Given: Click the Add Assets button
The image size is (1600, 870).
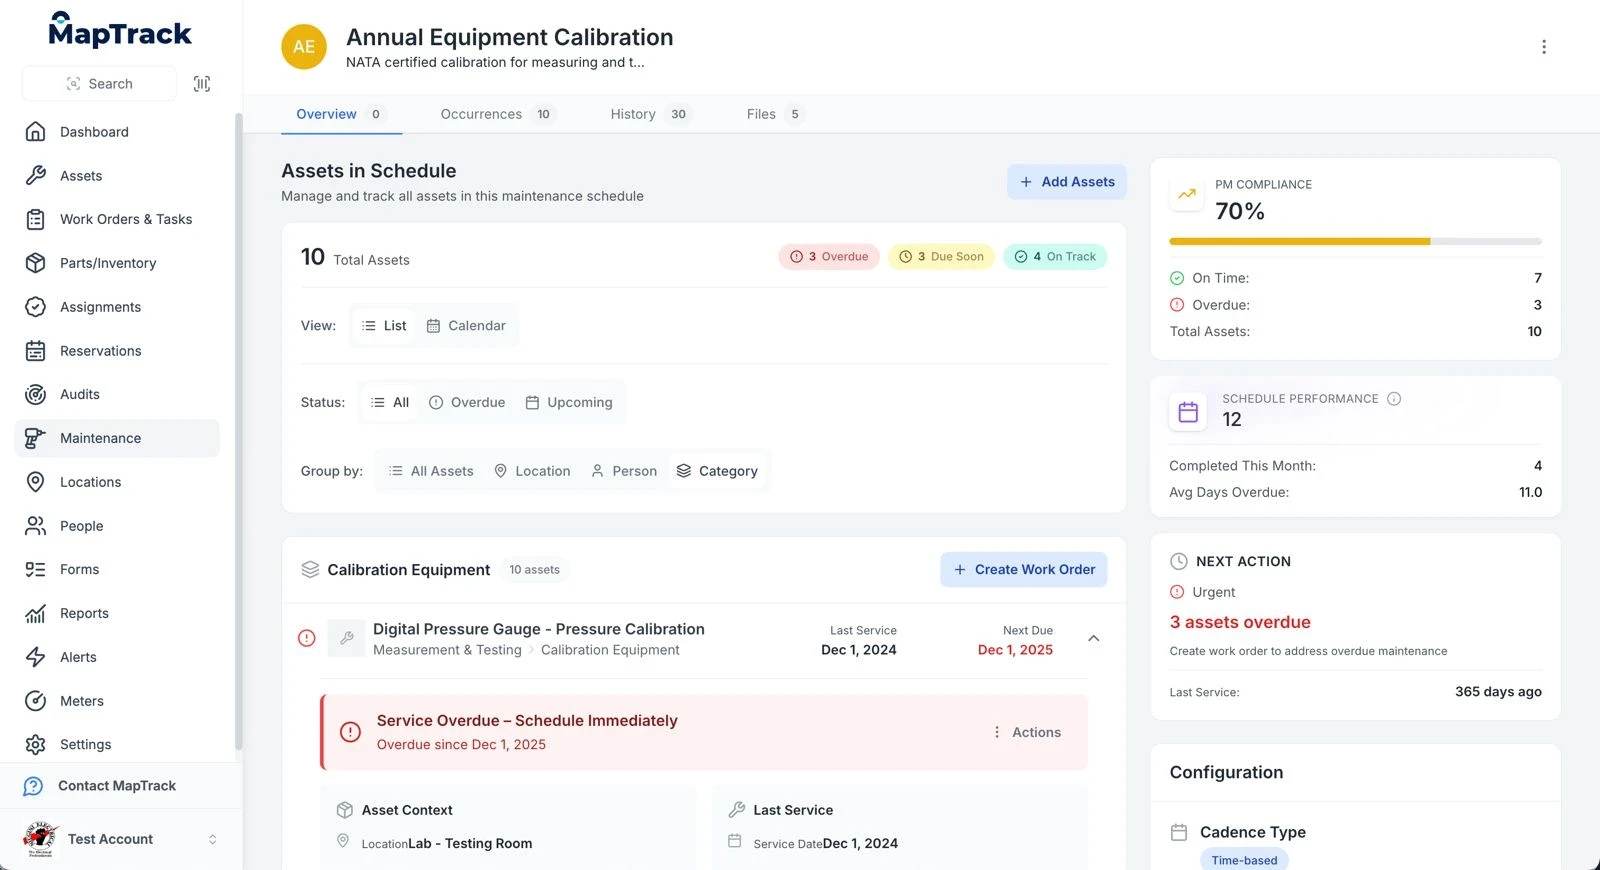Looking at the screenshot, I should 1067,182.
